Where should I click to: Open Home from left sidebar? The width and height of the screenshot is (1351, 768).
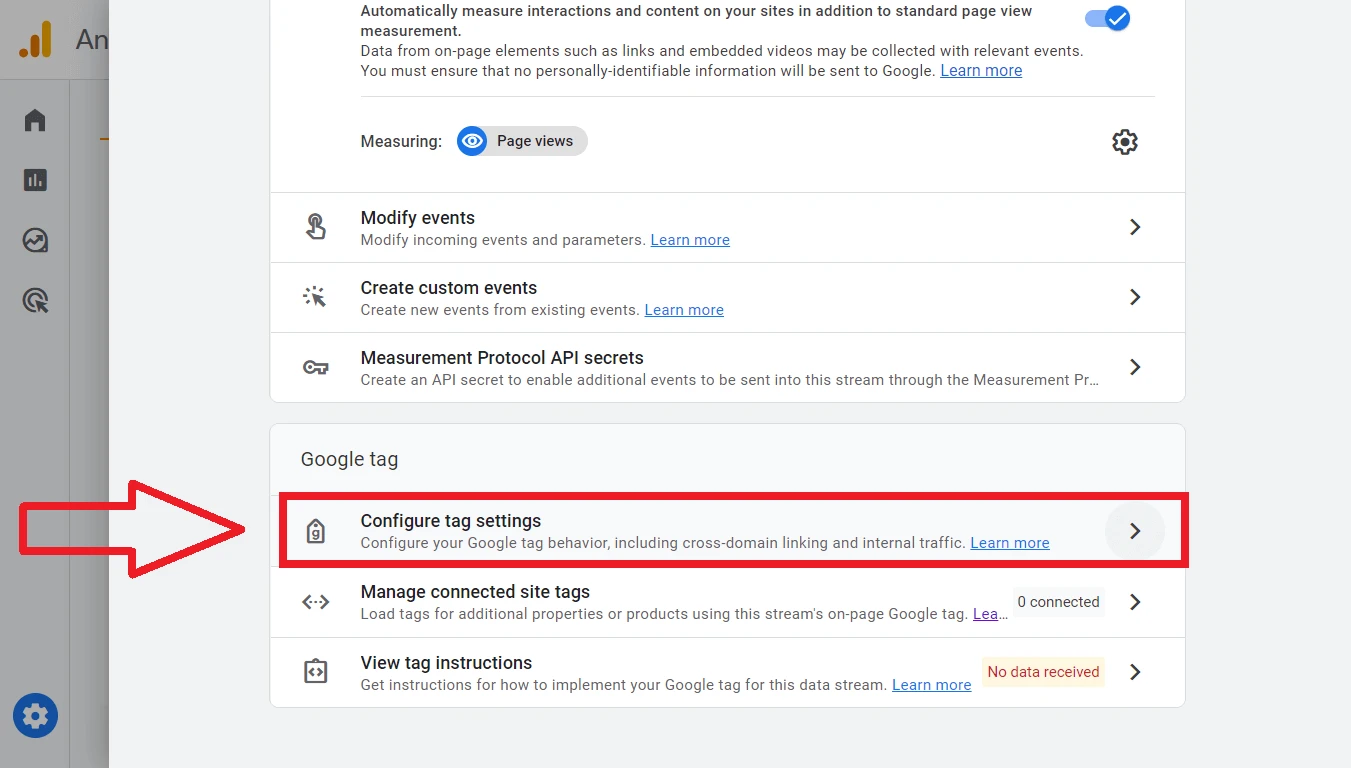tap(35, 121)
